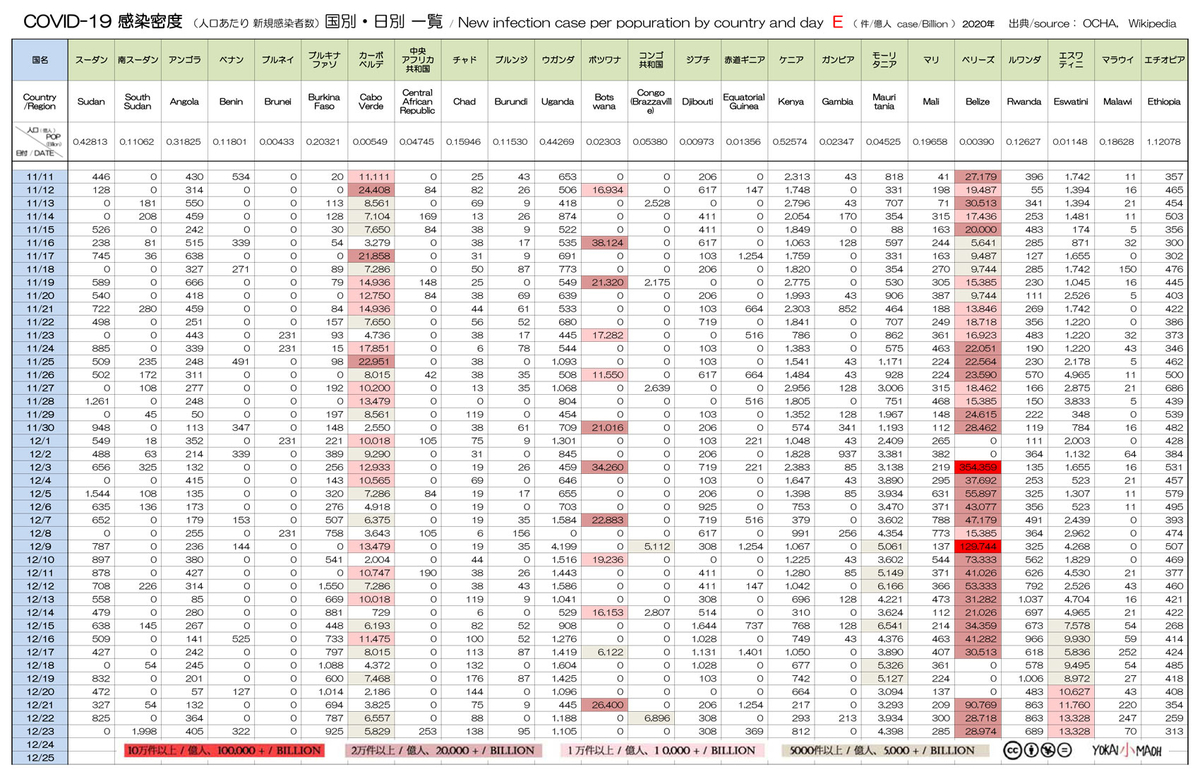Click Belize cell 354,359 on 12/3
1200x772 pixels.
977,466
